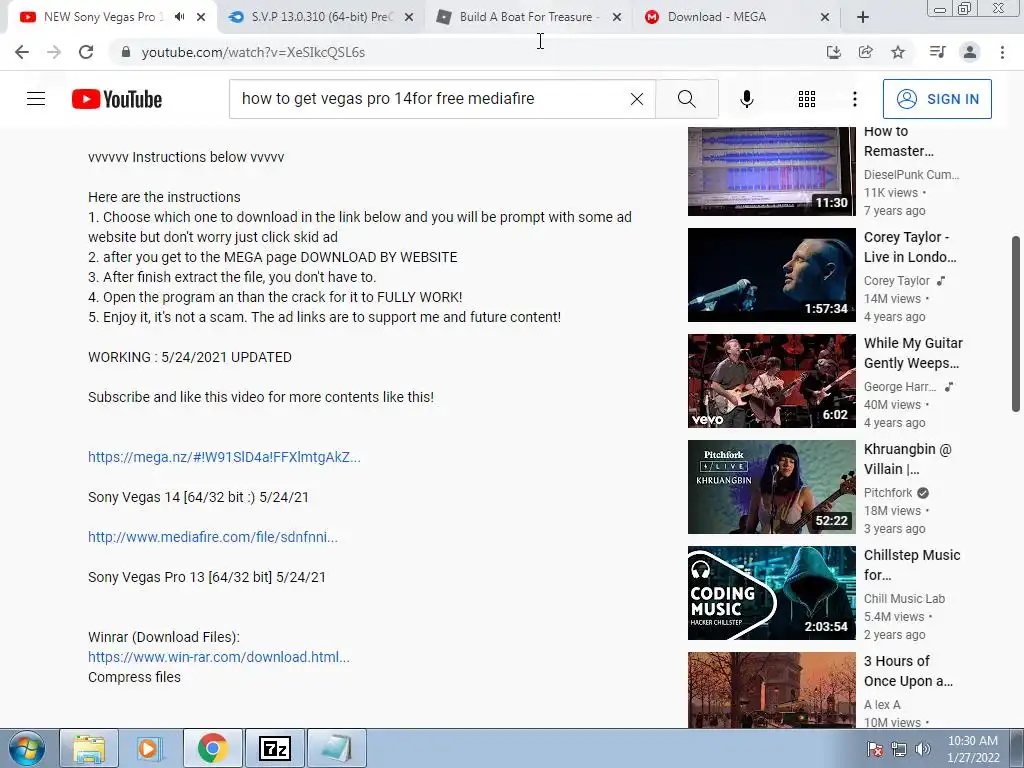This screenshot has width=1024, height=768.
Task: Open the Coding Music thumbnail
Action: pos(771,592)
